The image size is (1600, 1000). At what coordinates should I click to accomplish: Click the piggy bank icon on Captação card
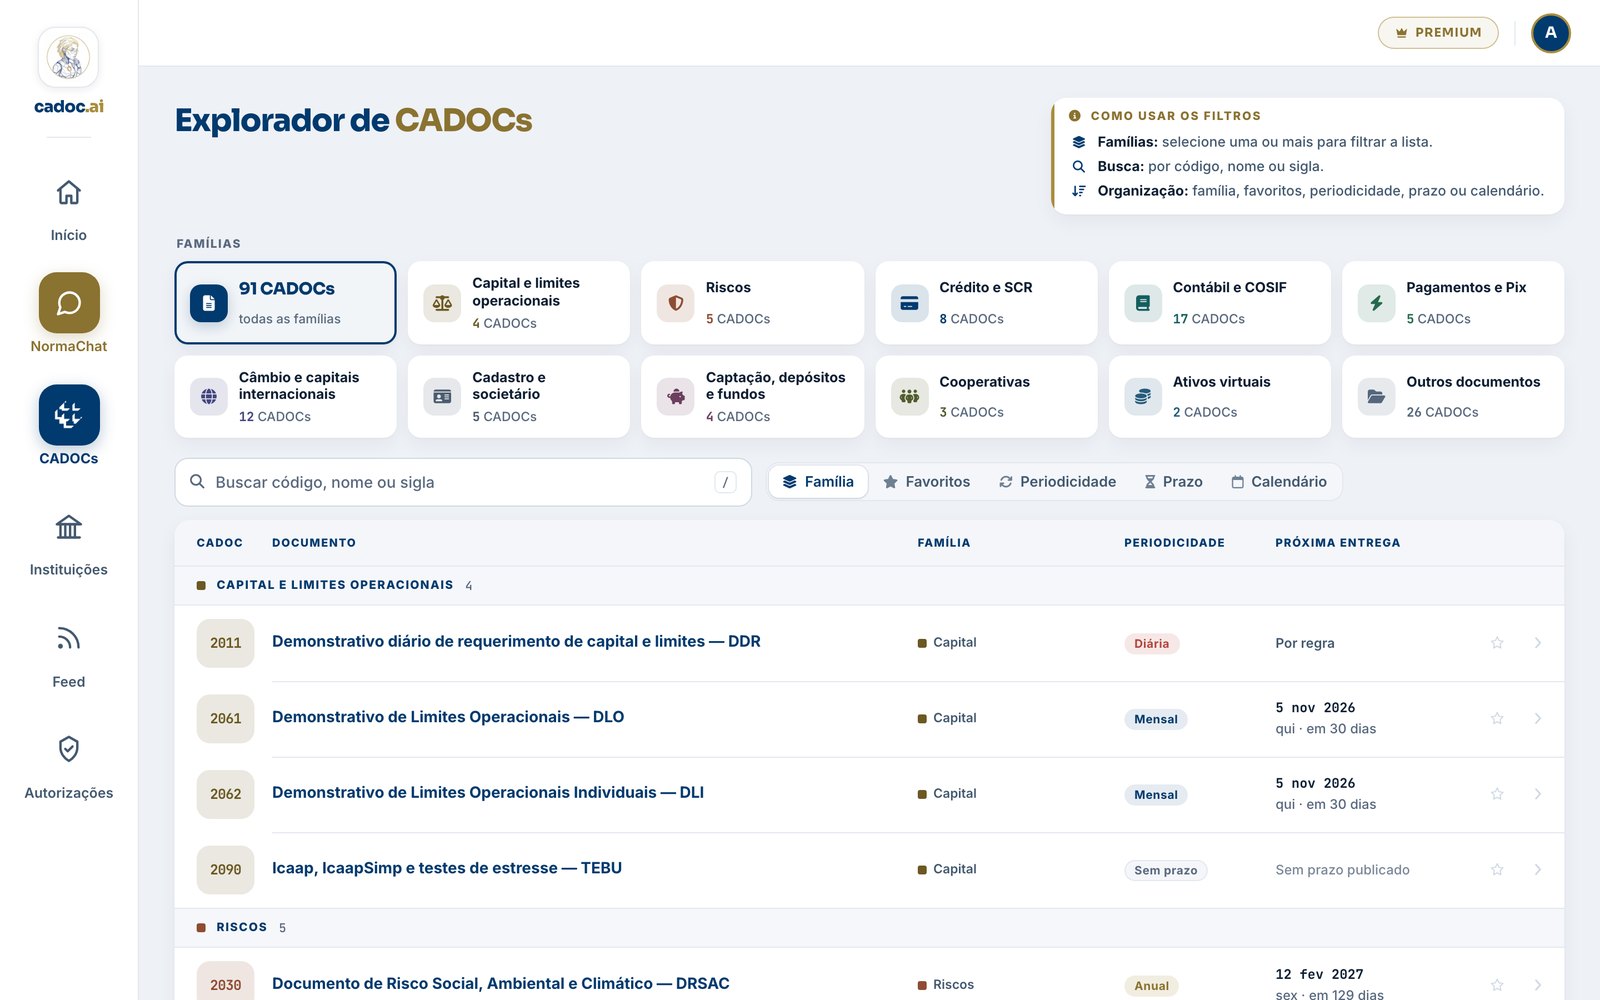pyautogui.click(x=676, y=397)
